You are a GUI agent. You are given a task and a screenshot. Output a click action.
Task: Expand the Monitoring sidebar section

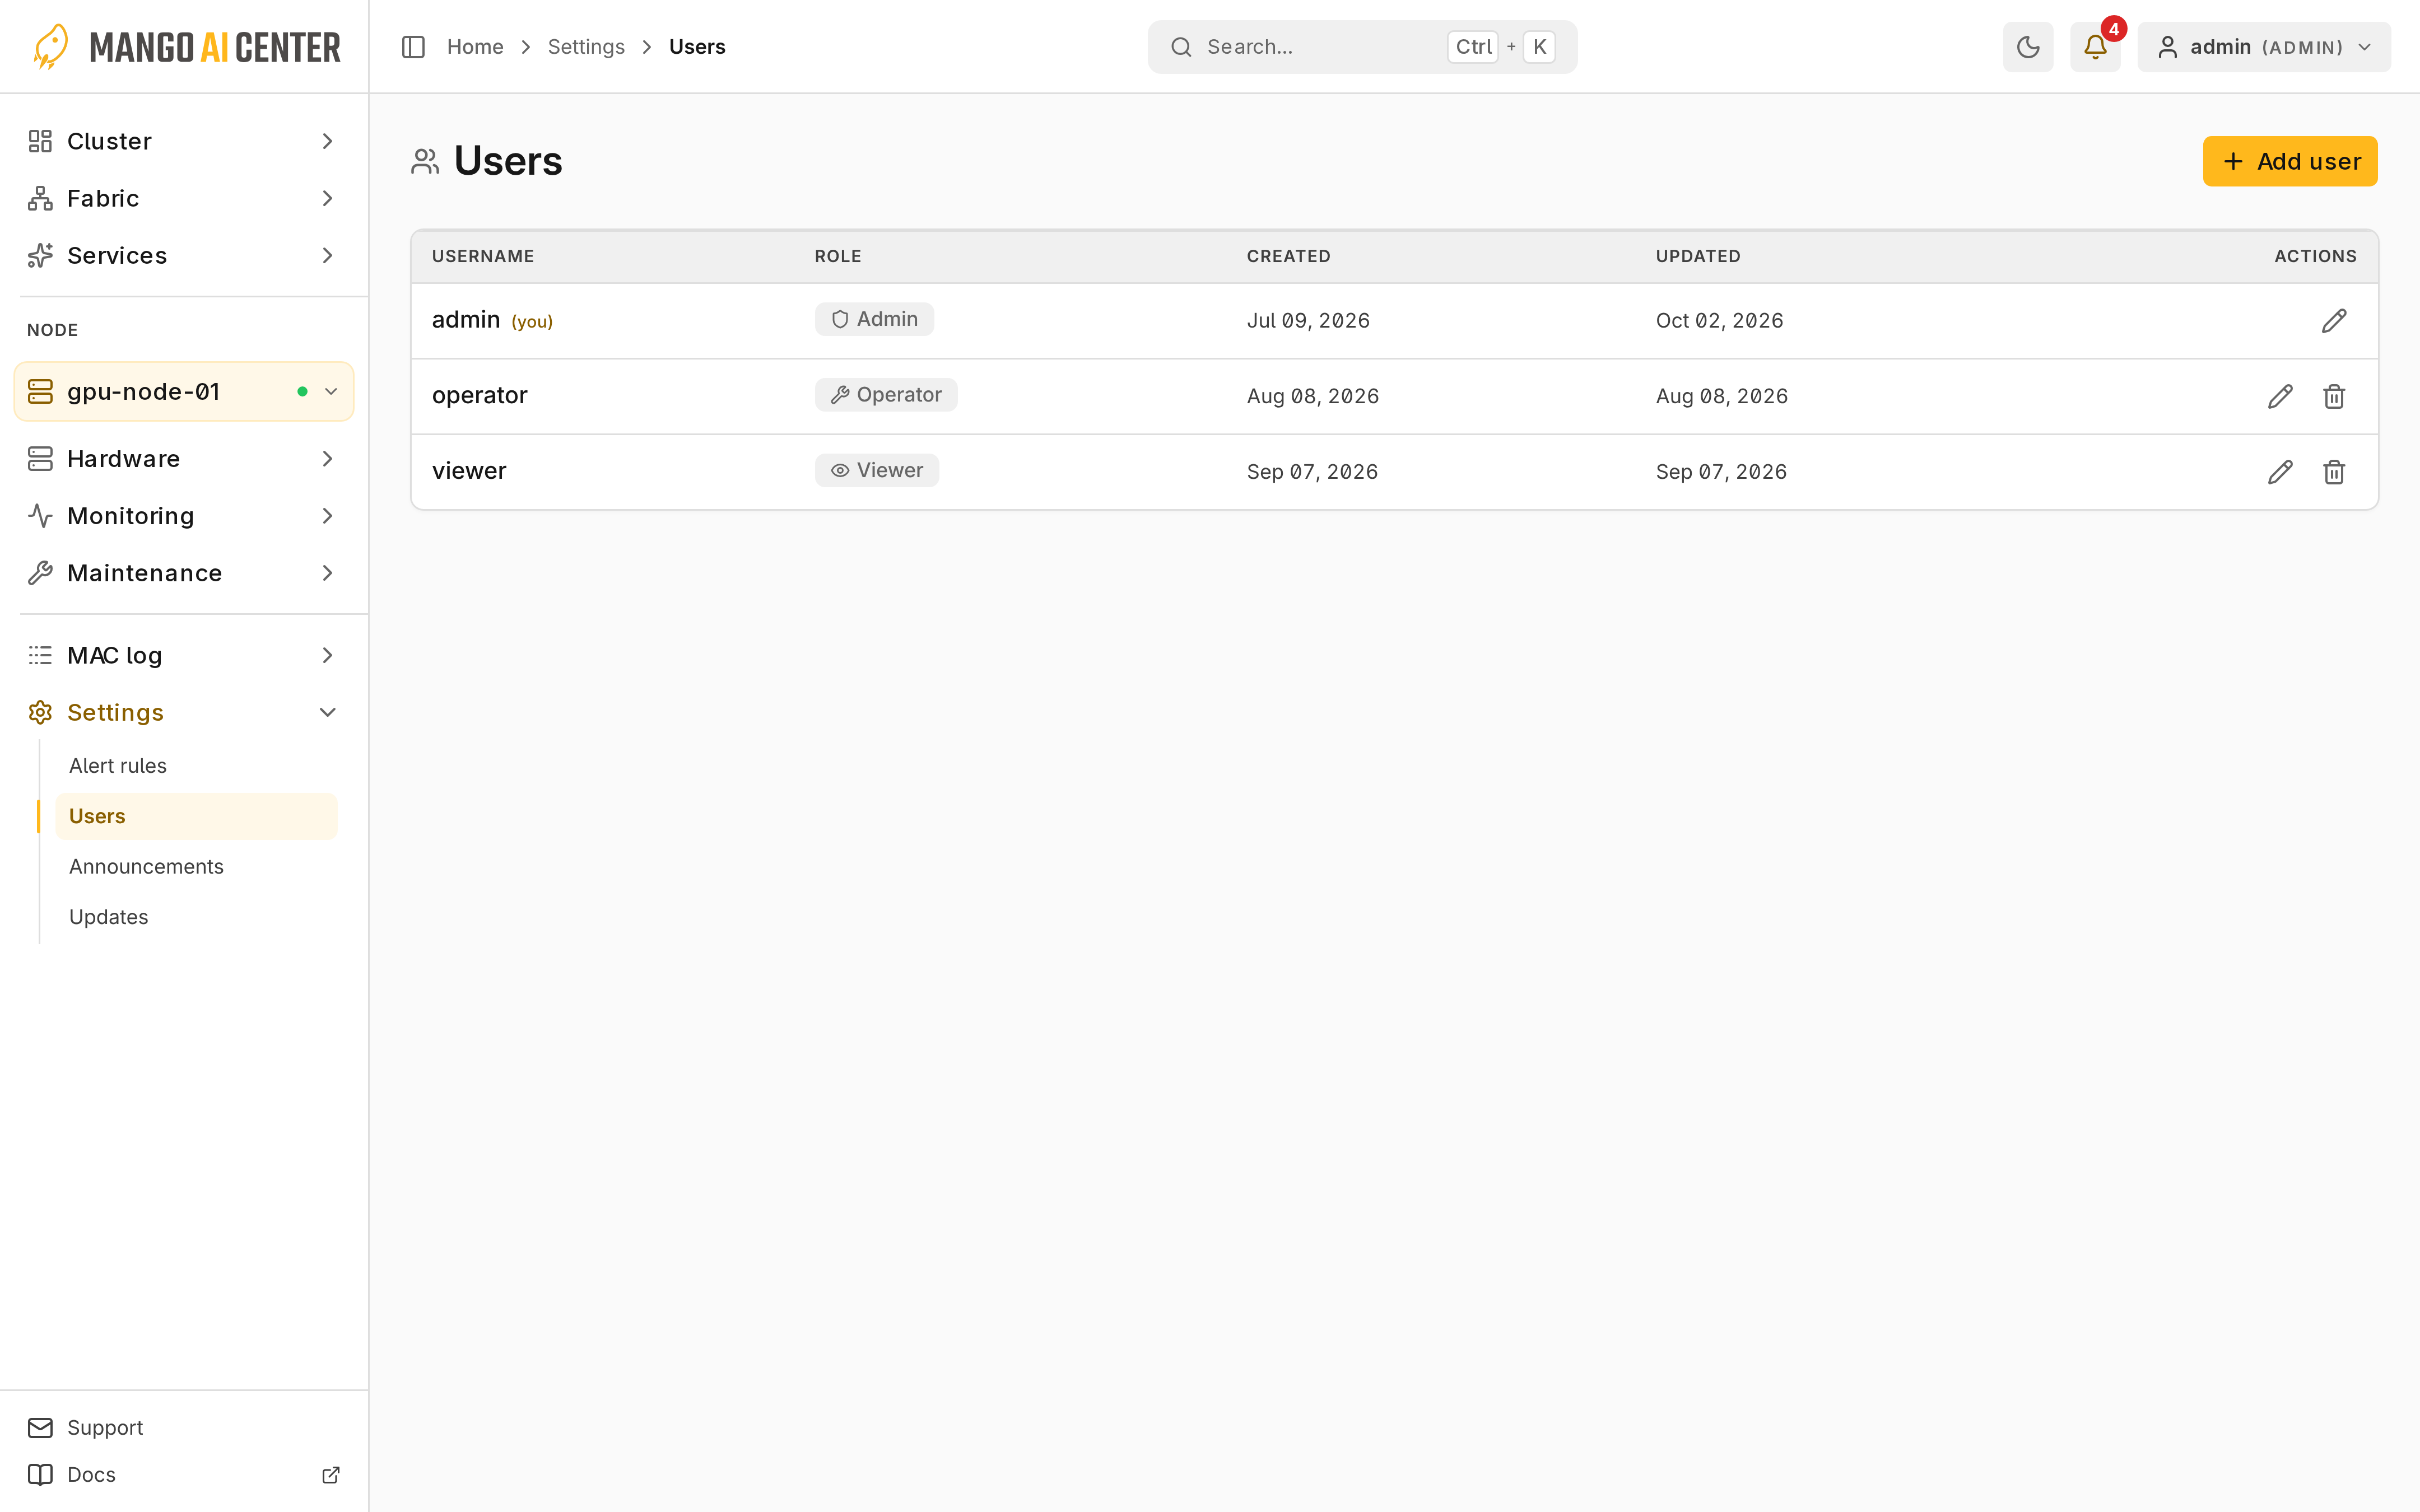184,516
